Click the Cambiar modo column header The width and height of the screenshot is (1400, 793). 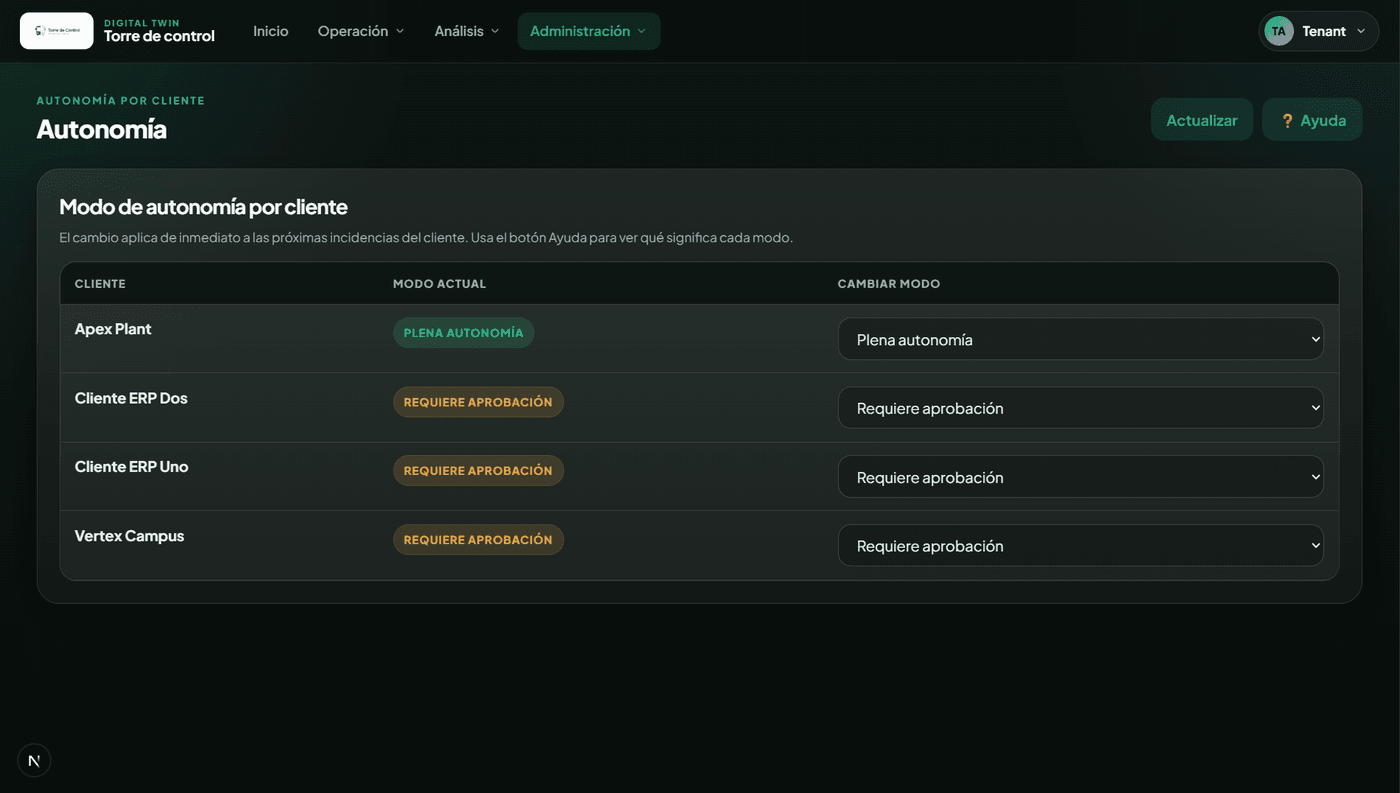click(x=889, y=284)
